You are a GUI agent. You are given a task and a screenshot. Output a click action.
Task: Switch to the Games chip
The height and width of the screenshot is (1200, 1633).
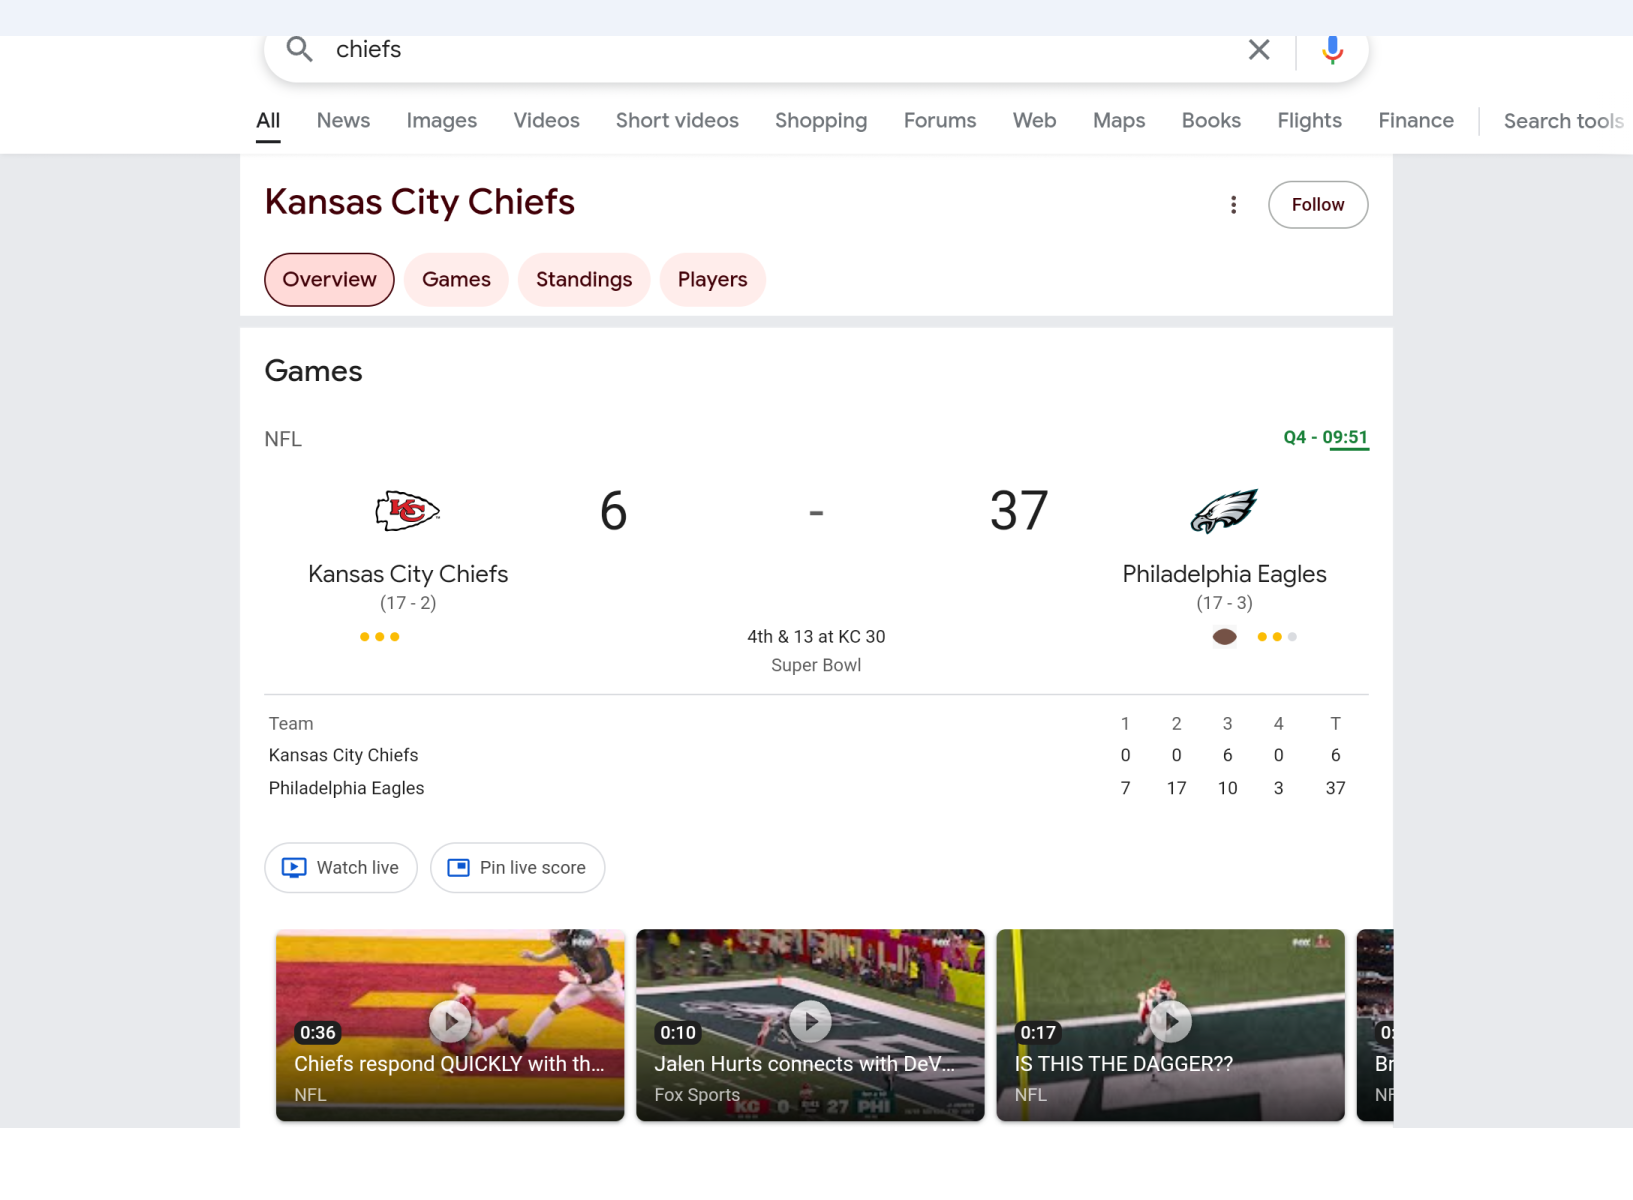pyautogui.click(x=456, y=280)
